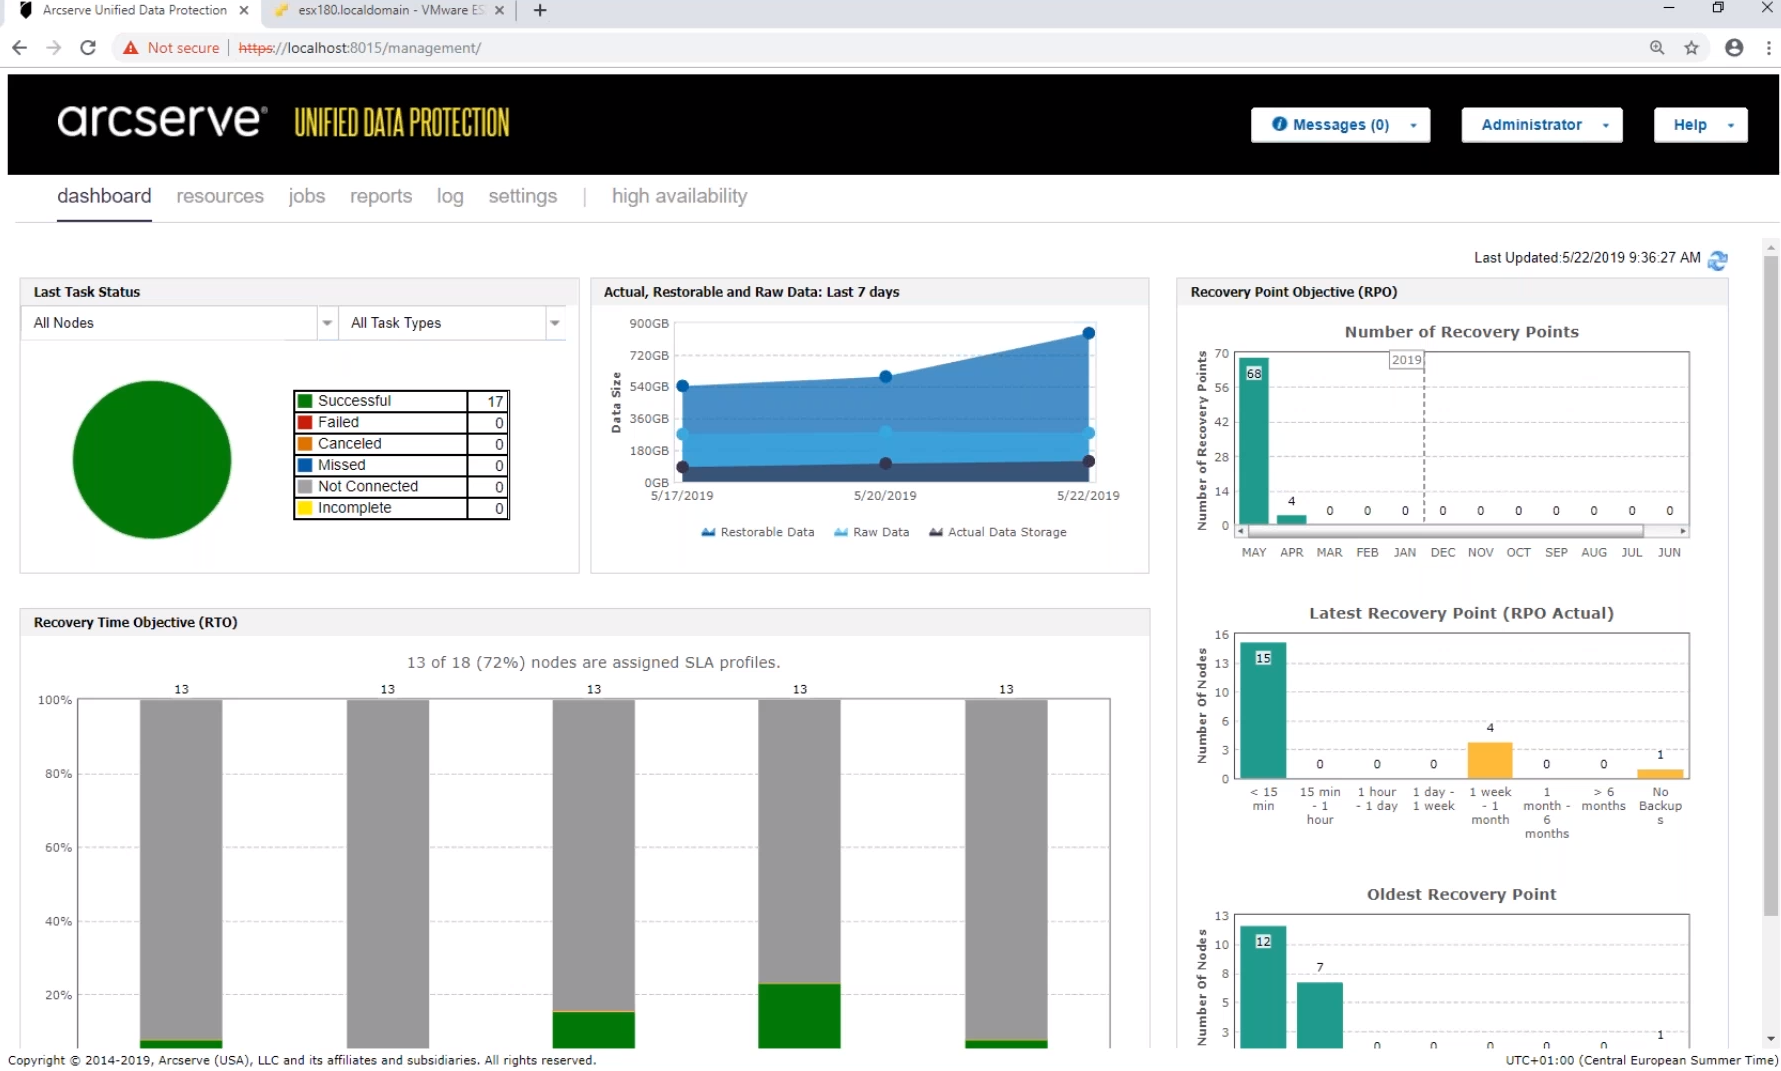Toggle Restorable Data legend item
Viewport: 1781px width, 1071px height.
758,532
